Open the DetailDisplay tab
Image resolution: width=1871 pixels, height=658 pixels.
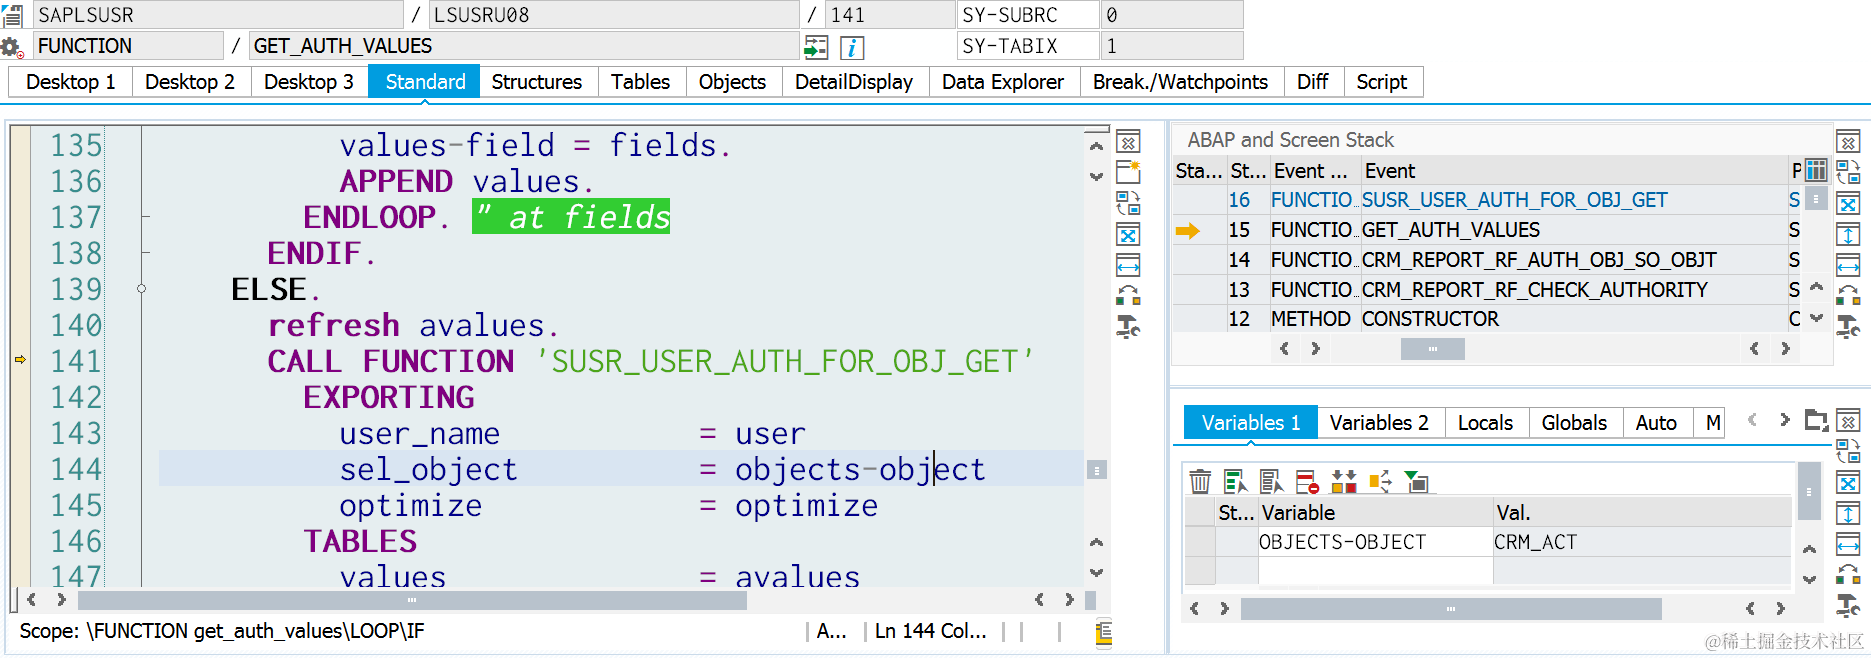(x=854, y=82)
